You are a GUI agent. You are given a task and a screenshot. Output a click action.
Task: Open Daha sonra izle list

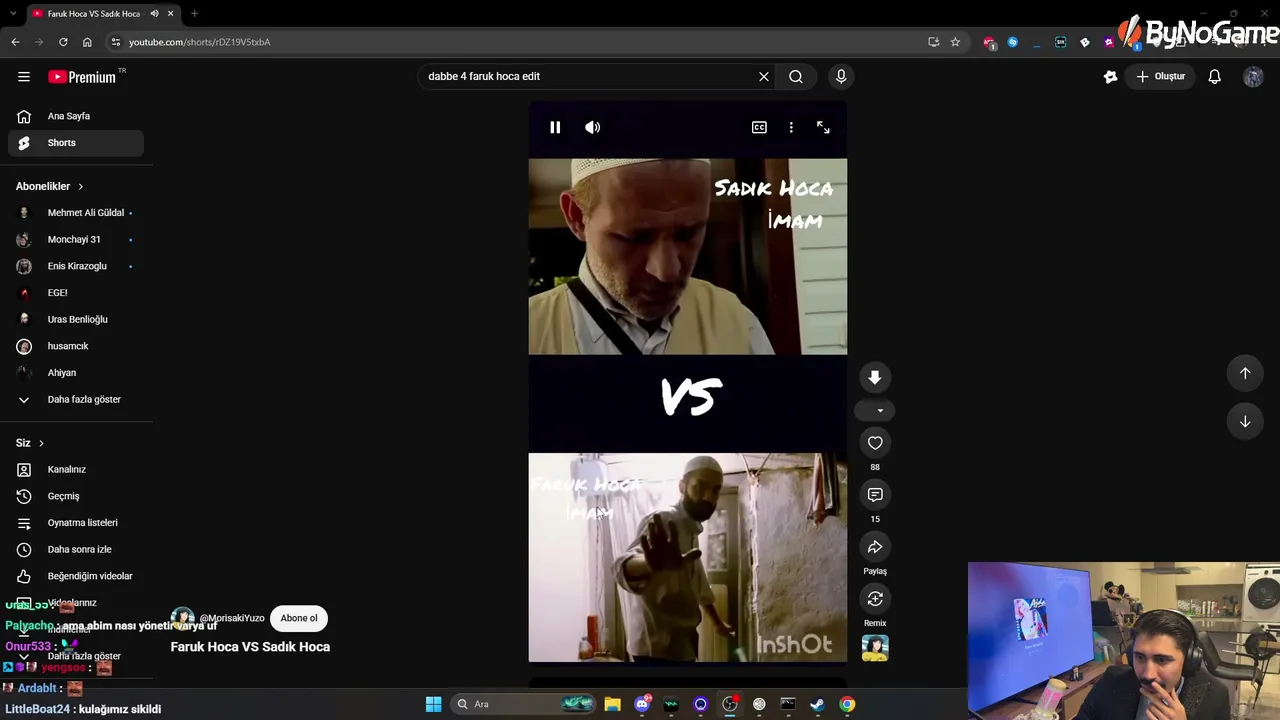[x=76, y=550]
